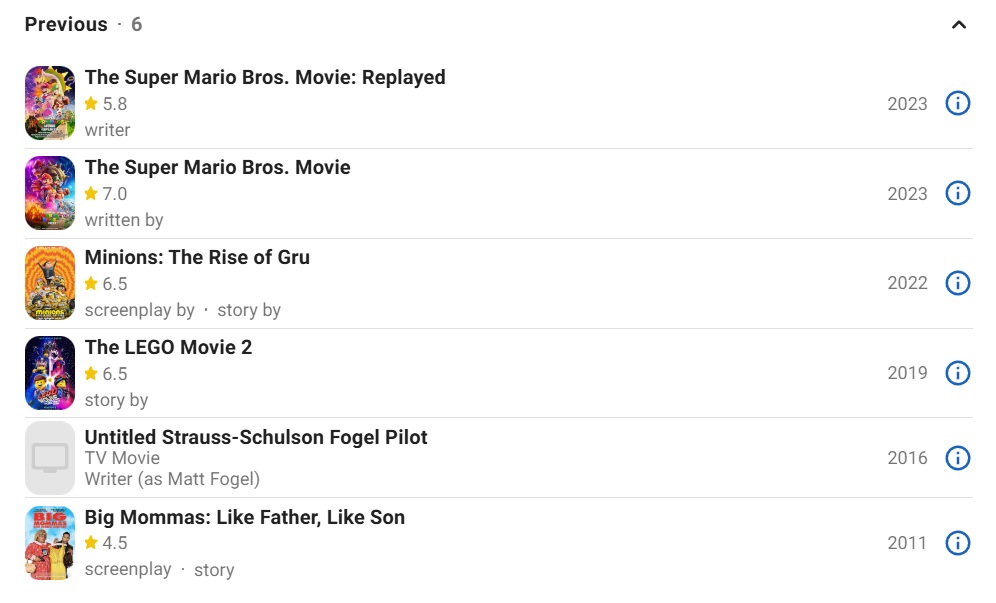Viewport: 996px width, 603px height.
Task: View info for Untitled Strauss-Schulson Fogel Pilot
Action: [957, 458]
